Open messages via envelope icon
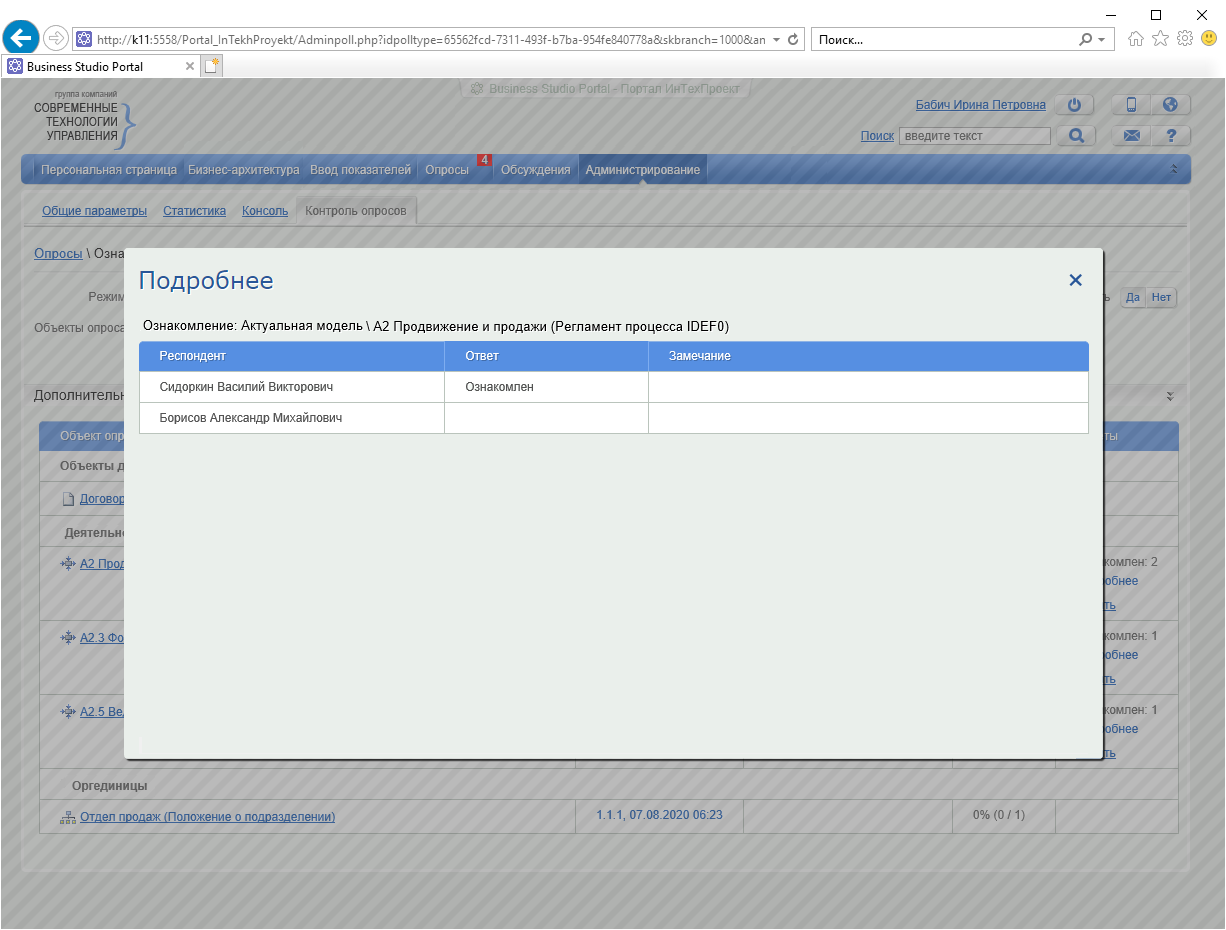The image size is (1226, 930). click(1132, 136)
